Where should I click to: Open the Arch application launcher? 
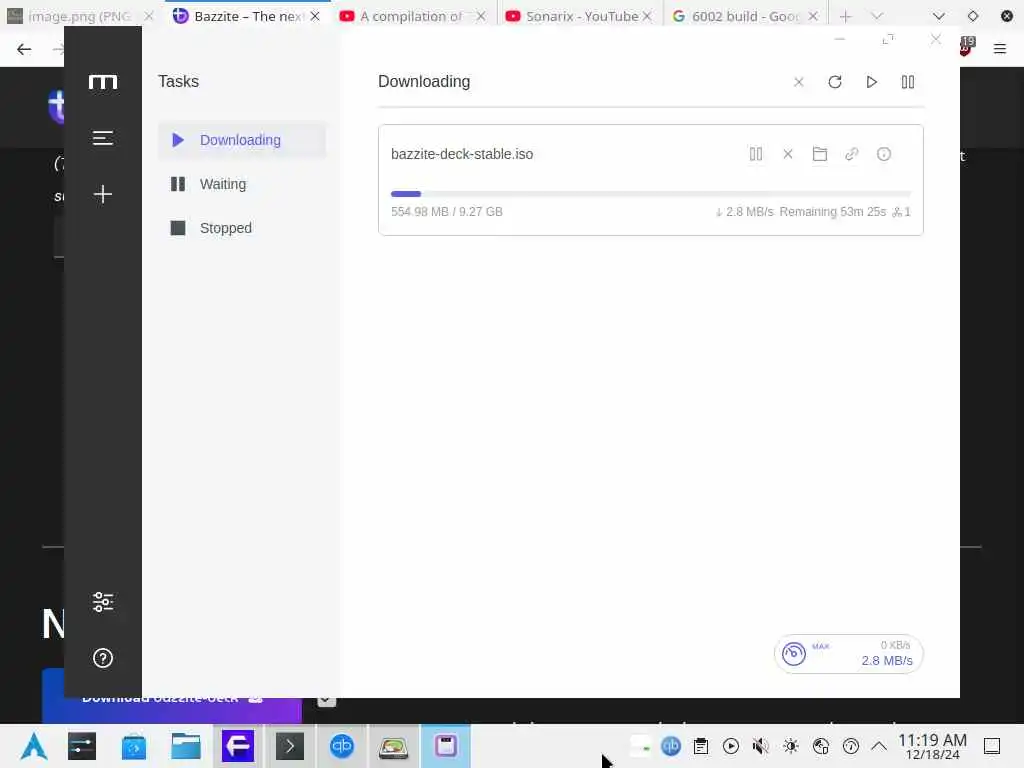[33, 746]
